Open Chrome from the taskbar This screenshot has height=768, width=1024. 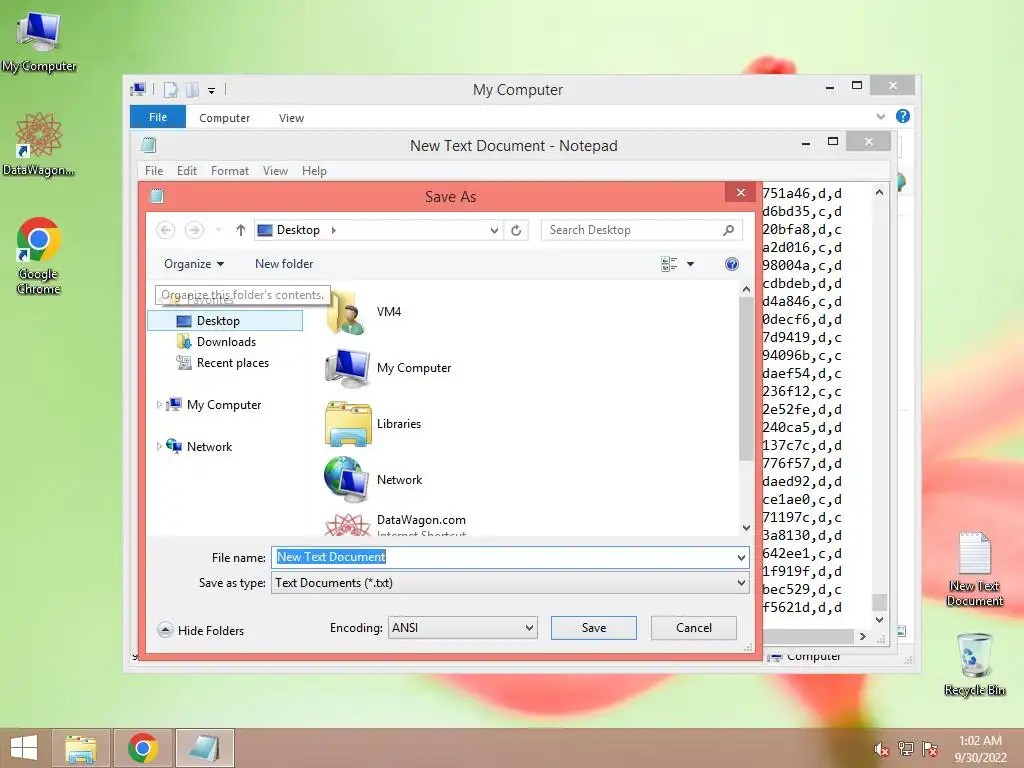click(143, 748)
